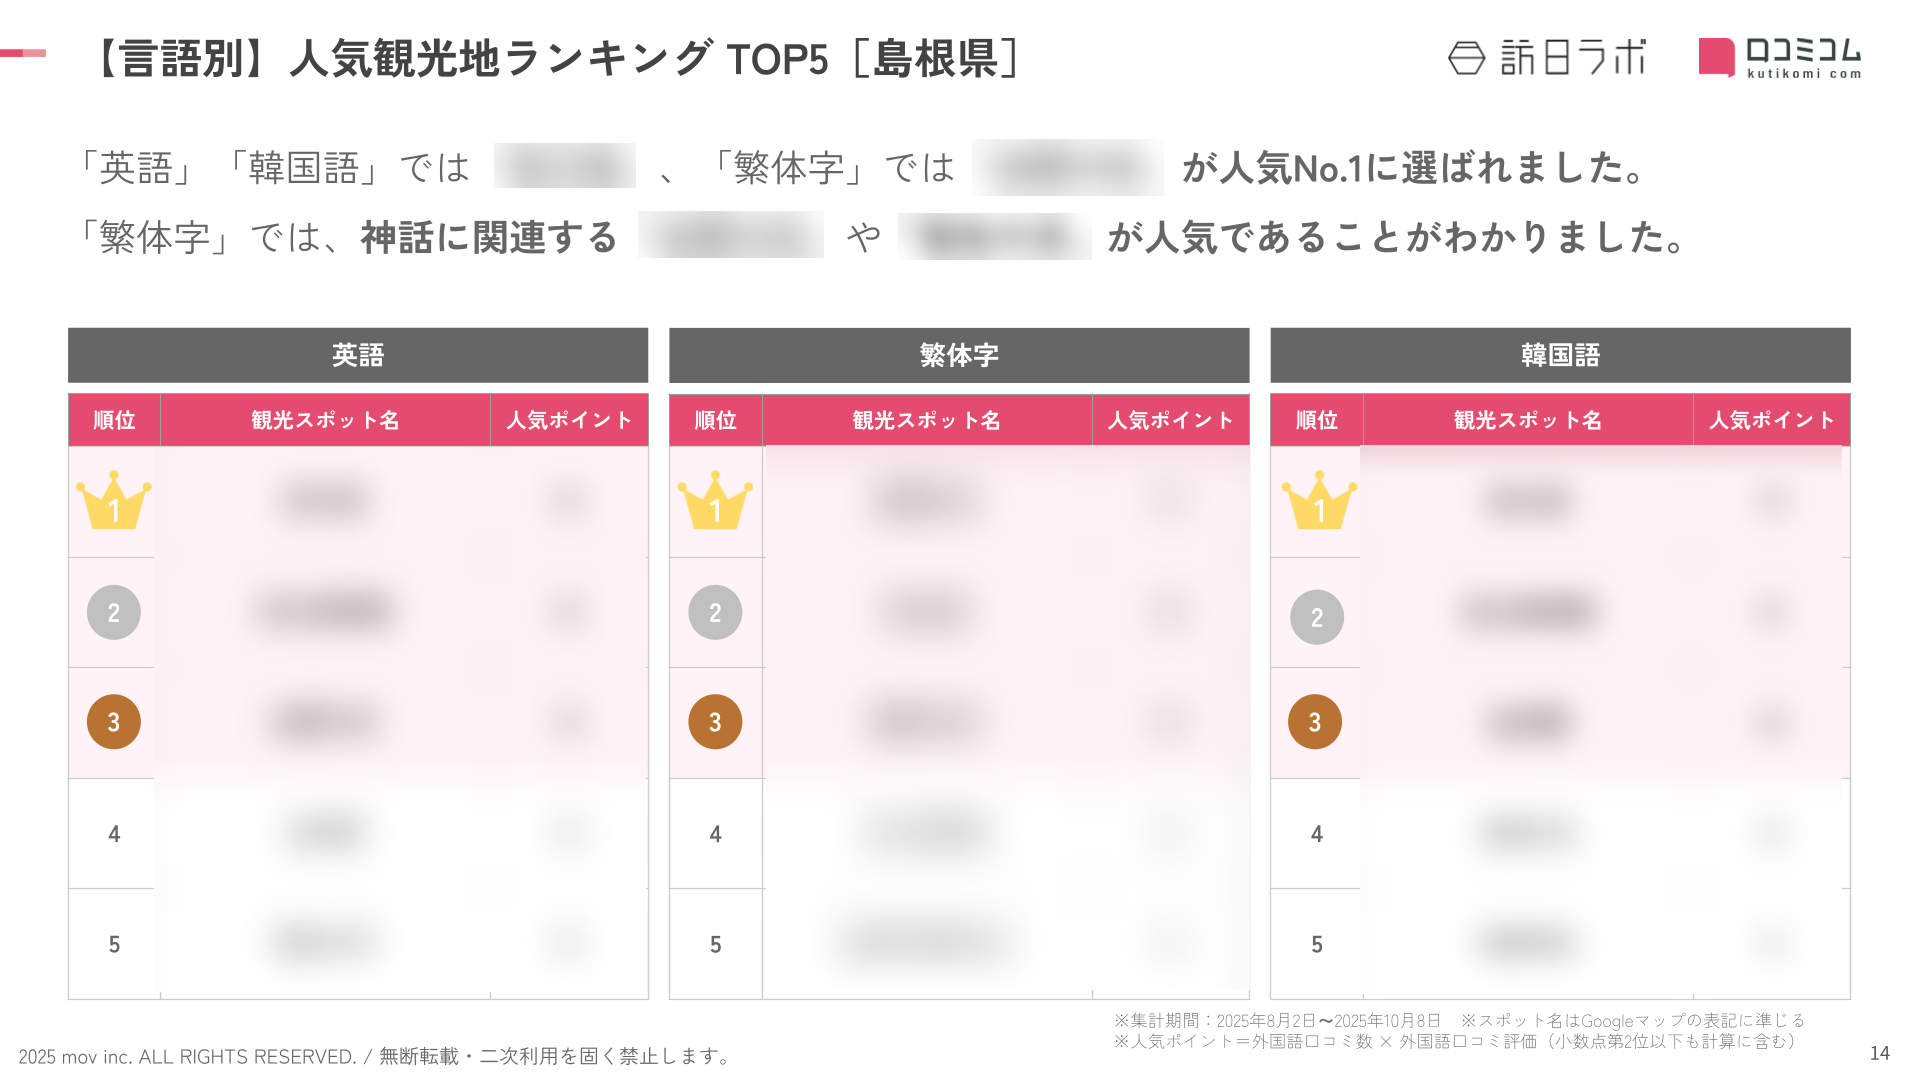Click 人気ポイント column header in 繁体字 table
The image size is (1919, 1080).
[x=1171, y=420]
